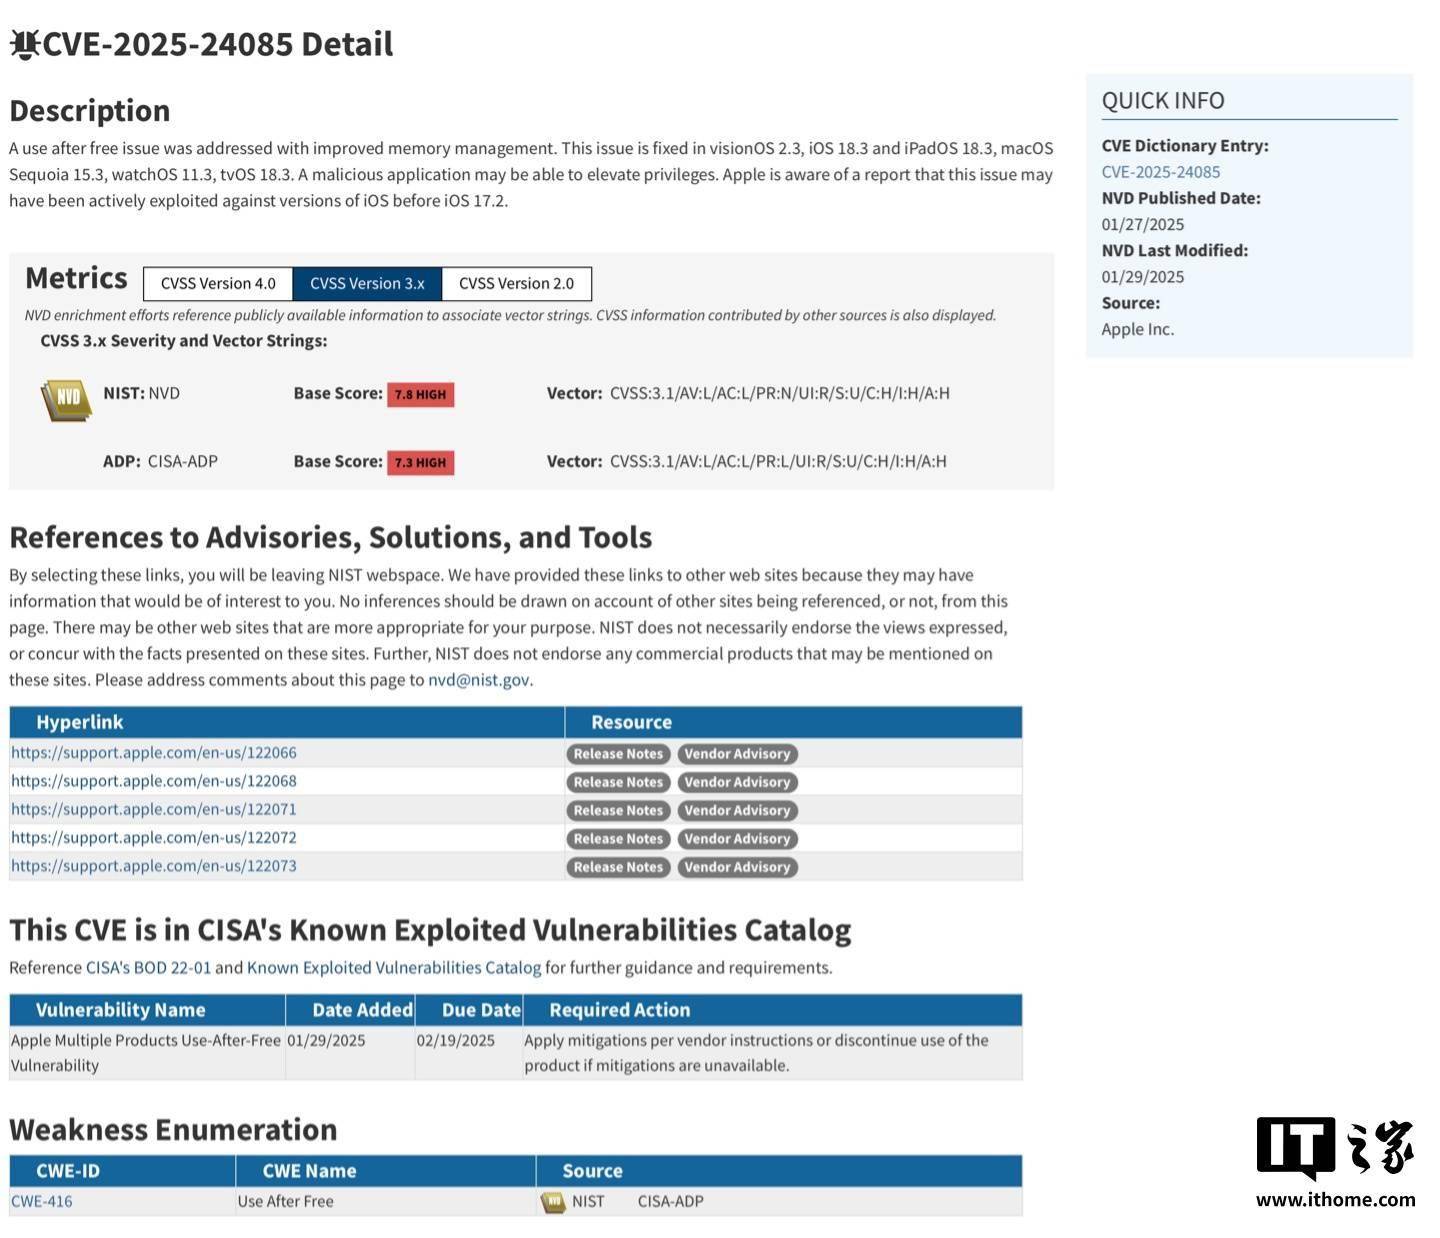Viewport: 1440px width, 1238px height.
Task: Click the Vulnerability Name column header
Action: 147,1010
